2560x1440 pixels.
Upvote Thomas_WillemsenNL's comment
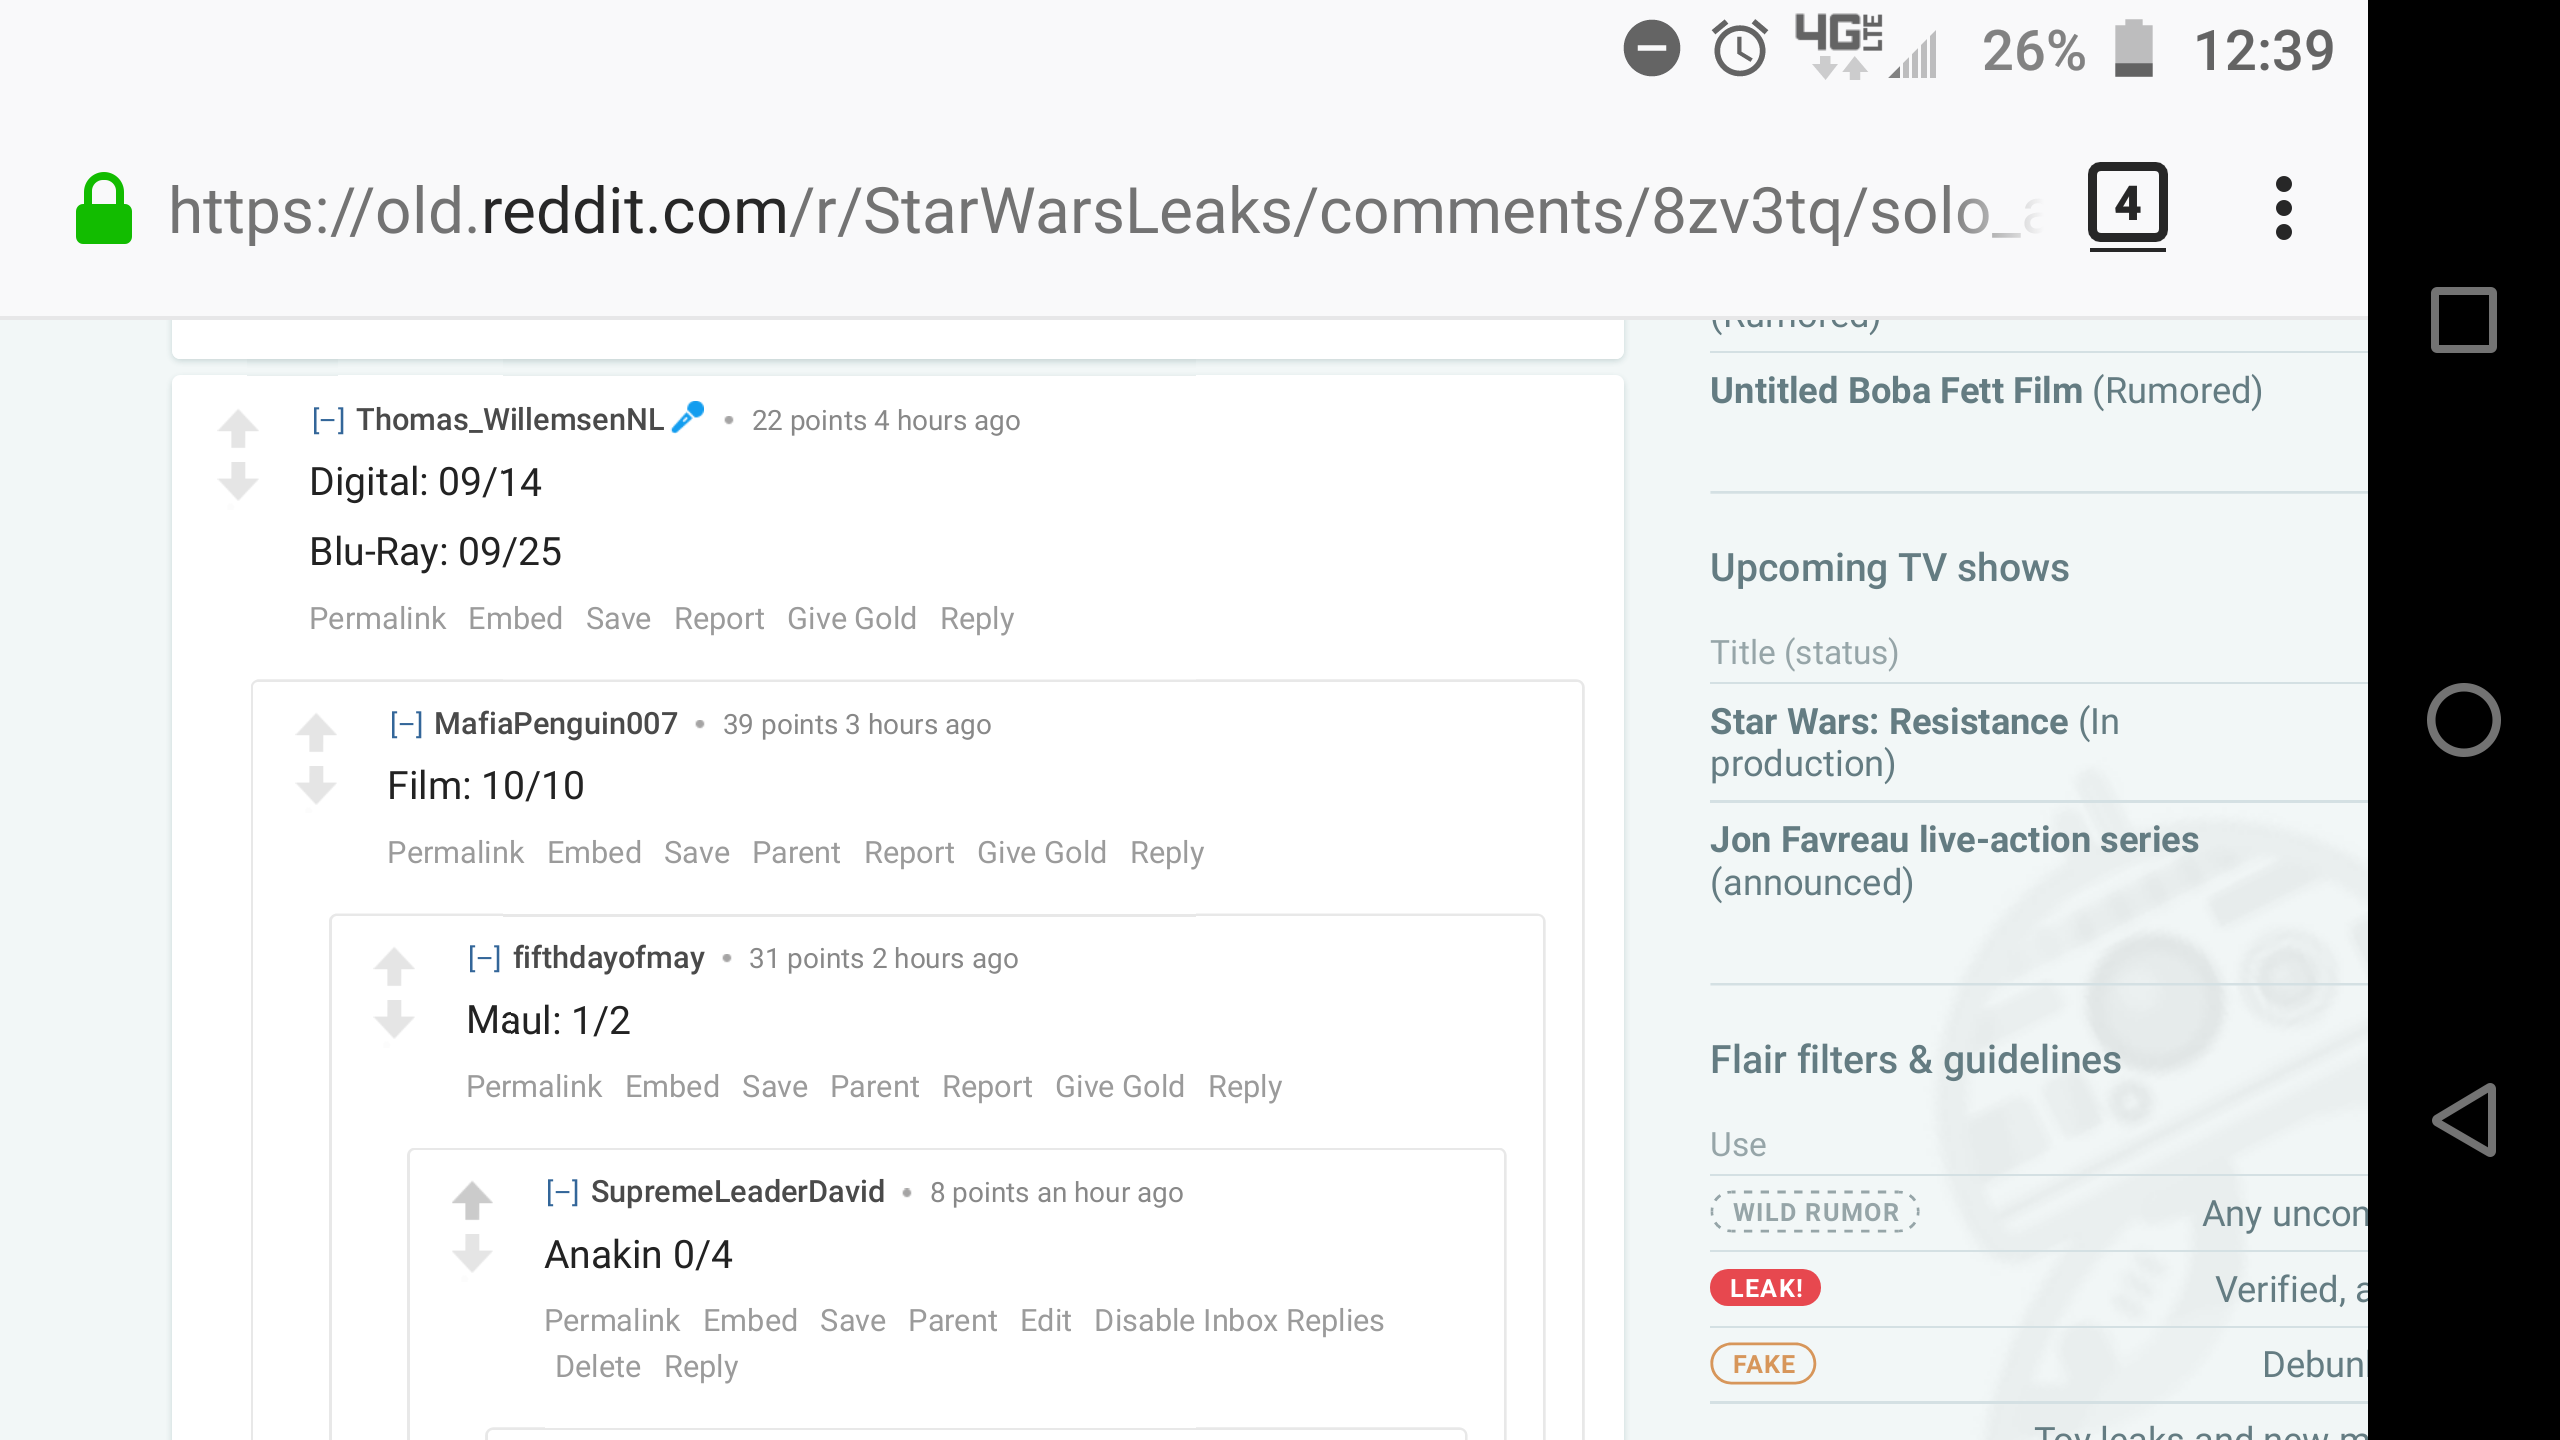pyautogui.click(x=238, y=429)
